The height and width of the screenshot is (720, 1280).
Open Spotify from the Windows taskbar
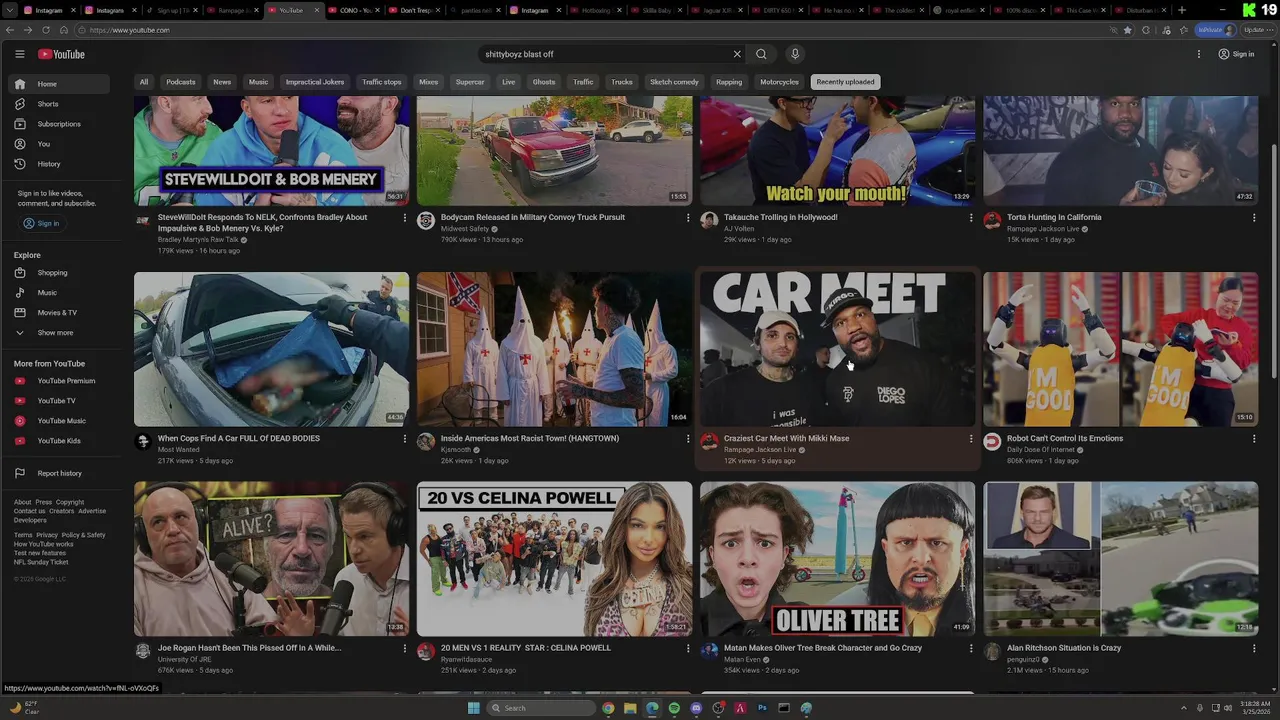[674, 708]
